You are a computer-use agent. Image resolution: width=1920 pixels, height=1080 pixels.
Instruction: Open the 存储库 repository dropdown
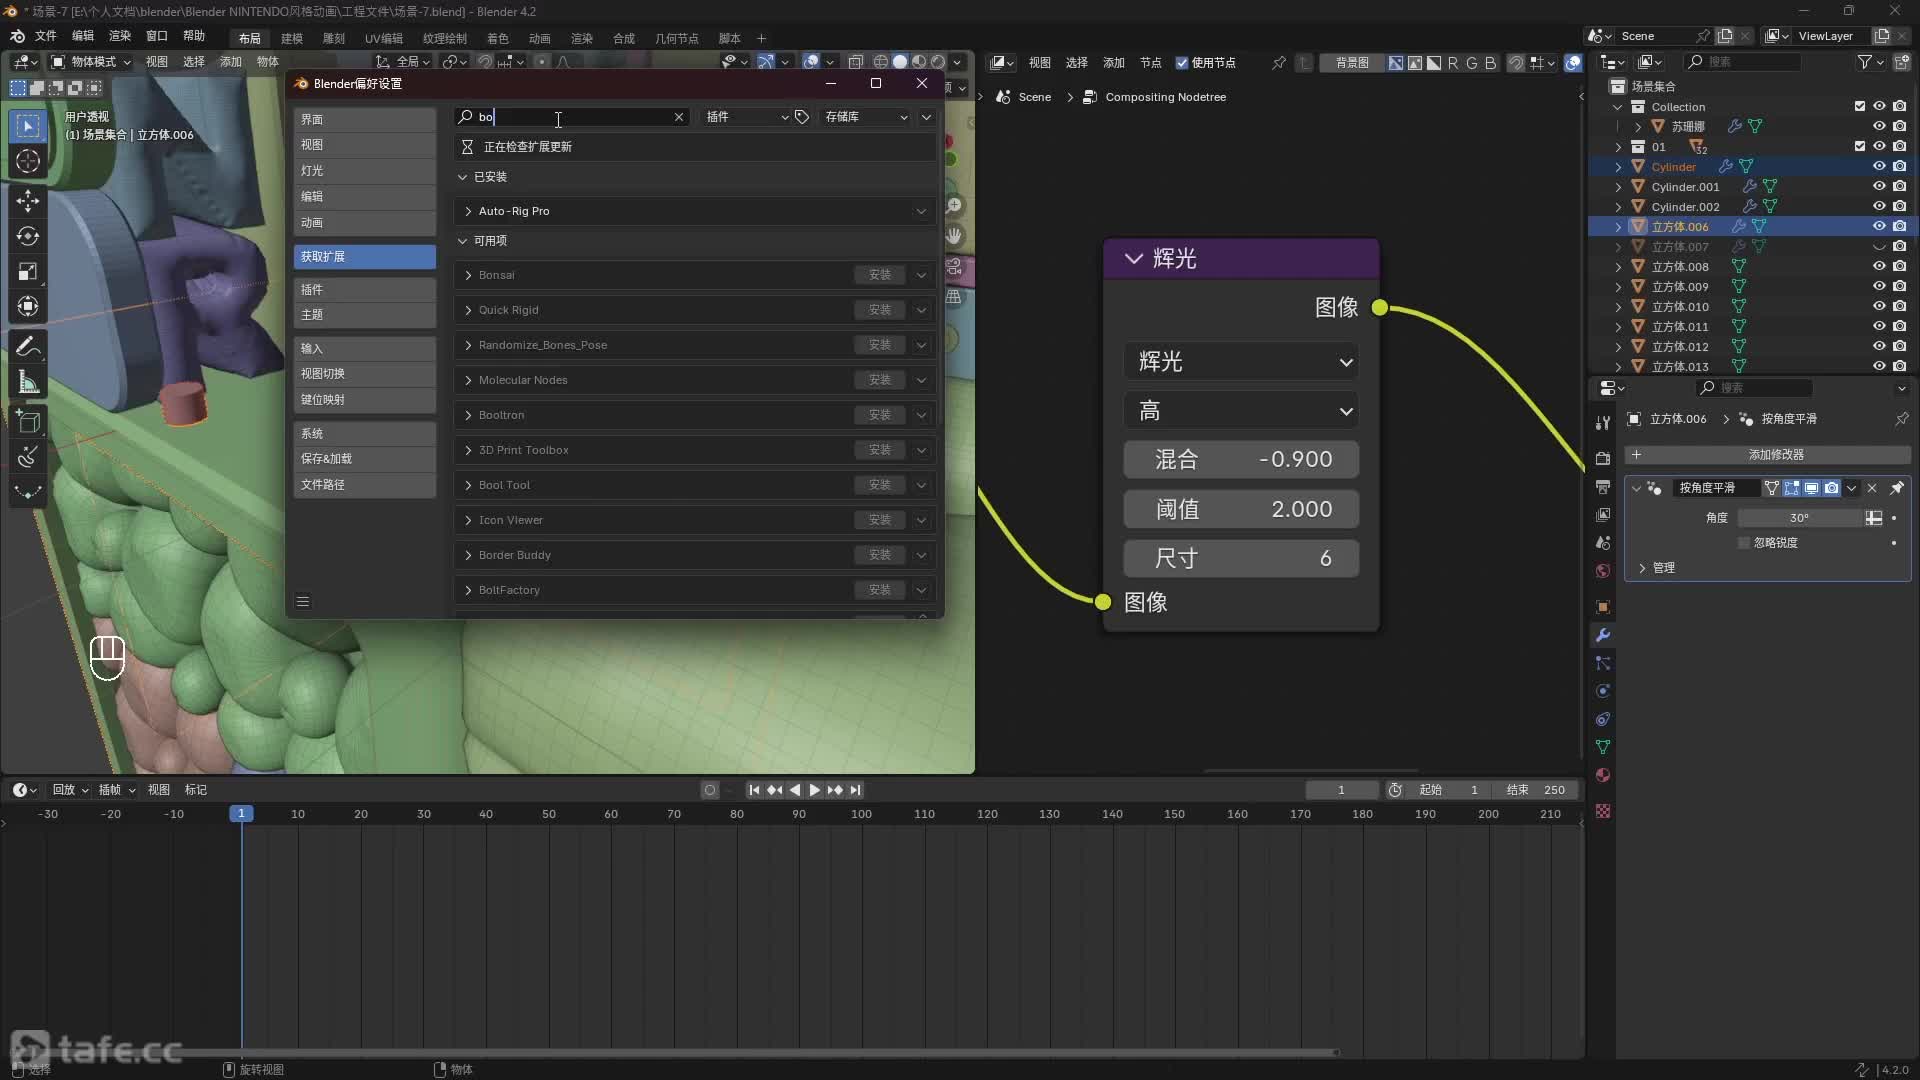click(865, 117)
